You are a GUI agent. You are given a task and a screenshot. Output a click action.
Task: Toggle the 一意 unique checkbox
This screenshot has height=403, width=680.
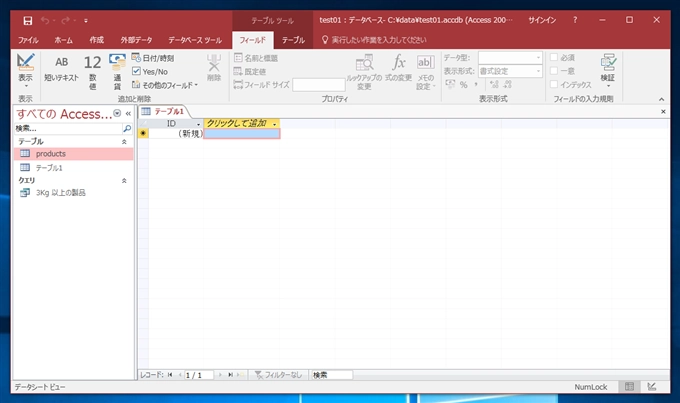coord(554,71)
